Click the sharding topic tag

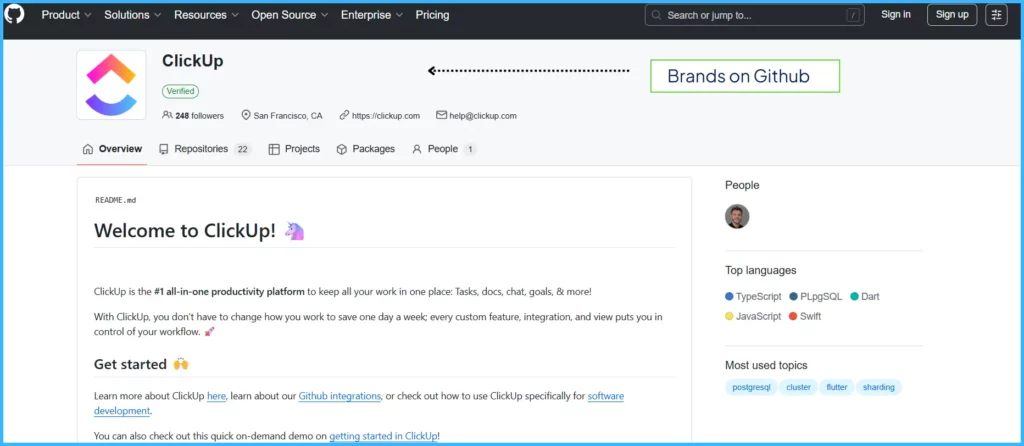click(x=878, y=387)
